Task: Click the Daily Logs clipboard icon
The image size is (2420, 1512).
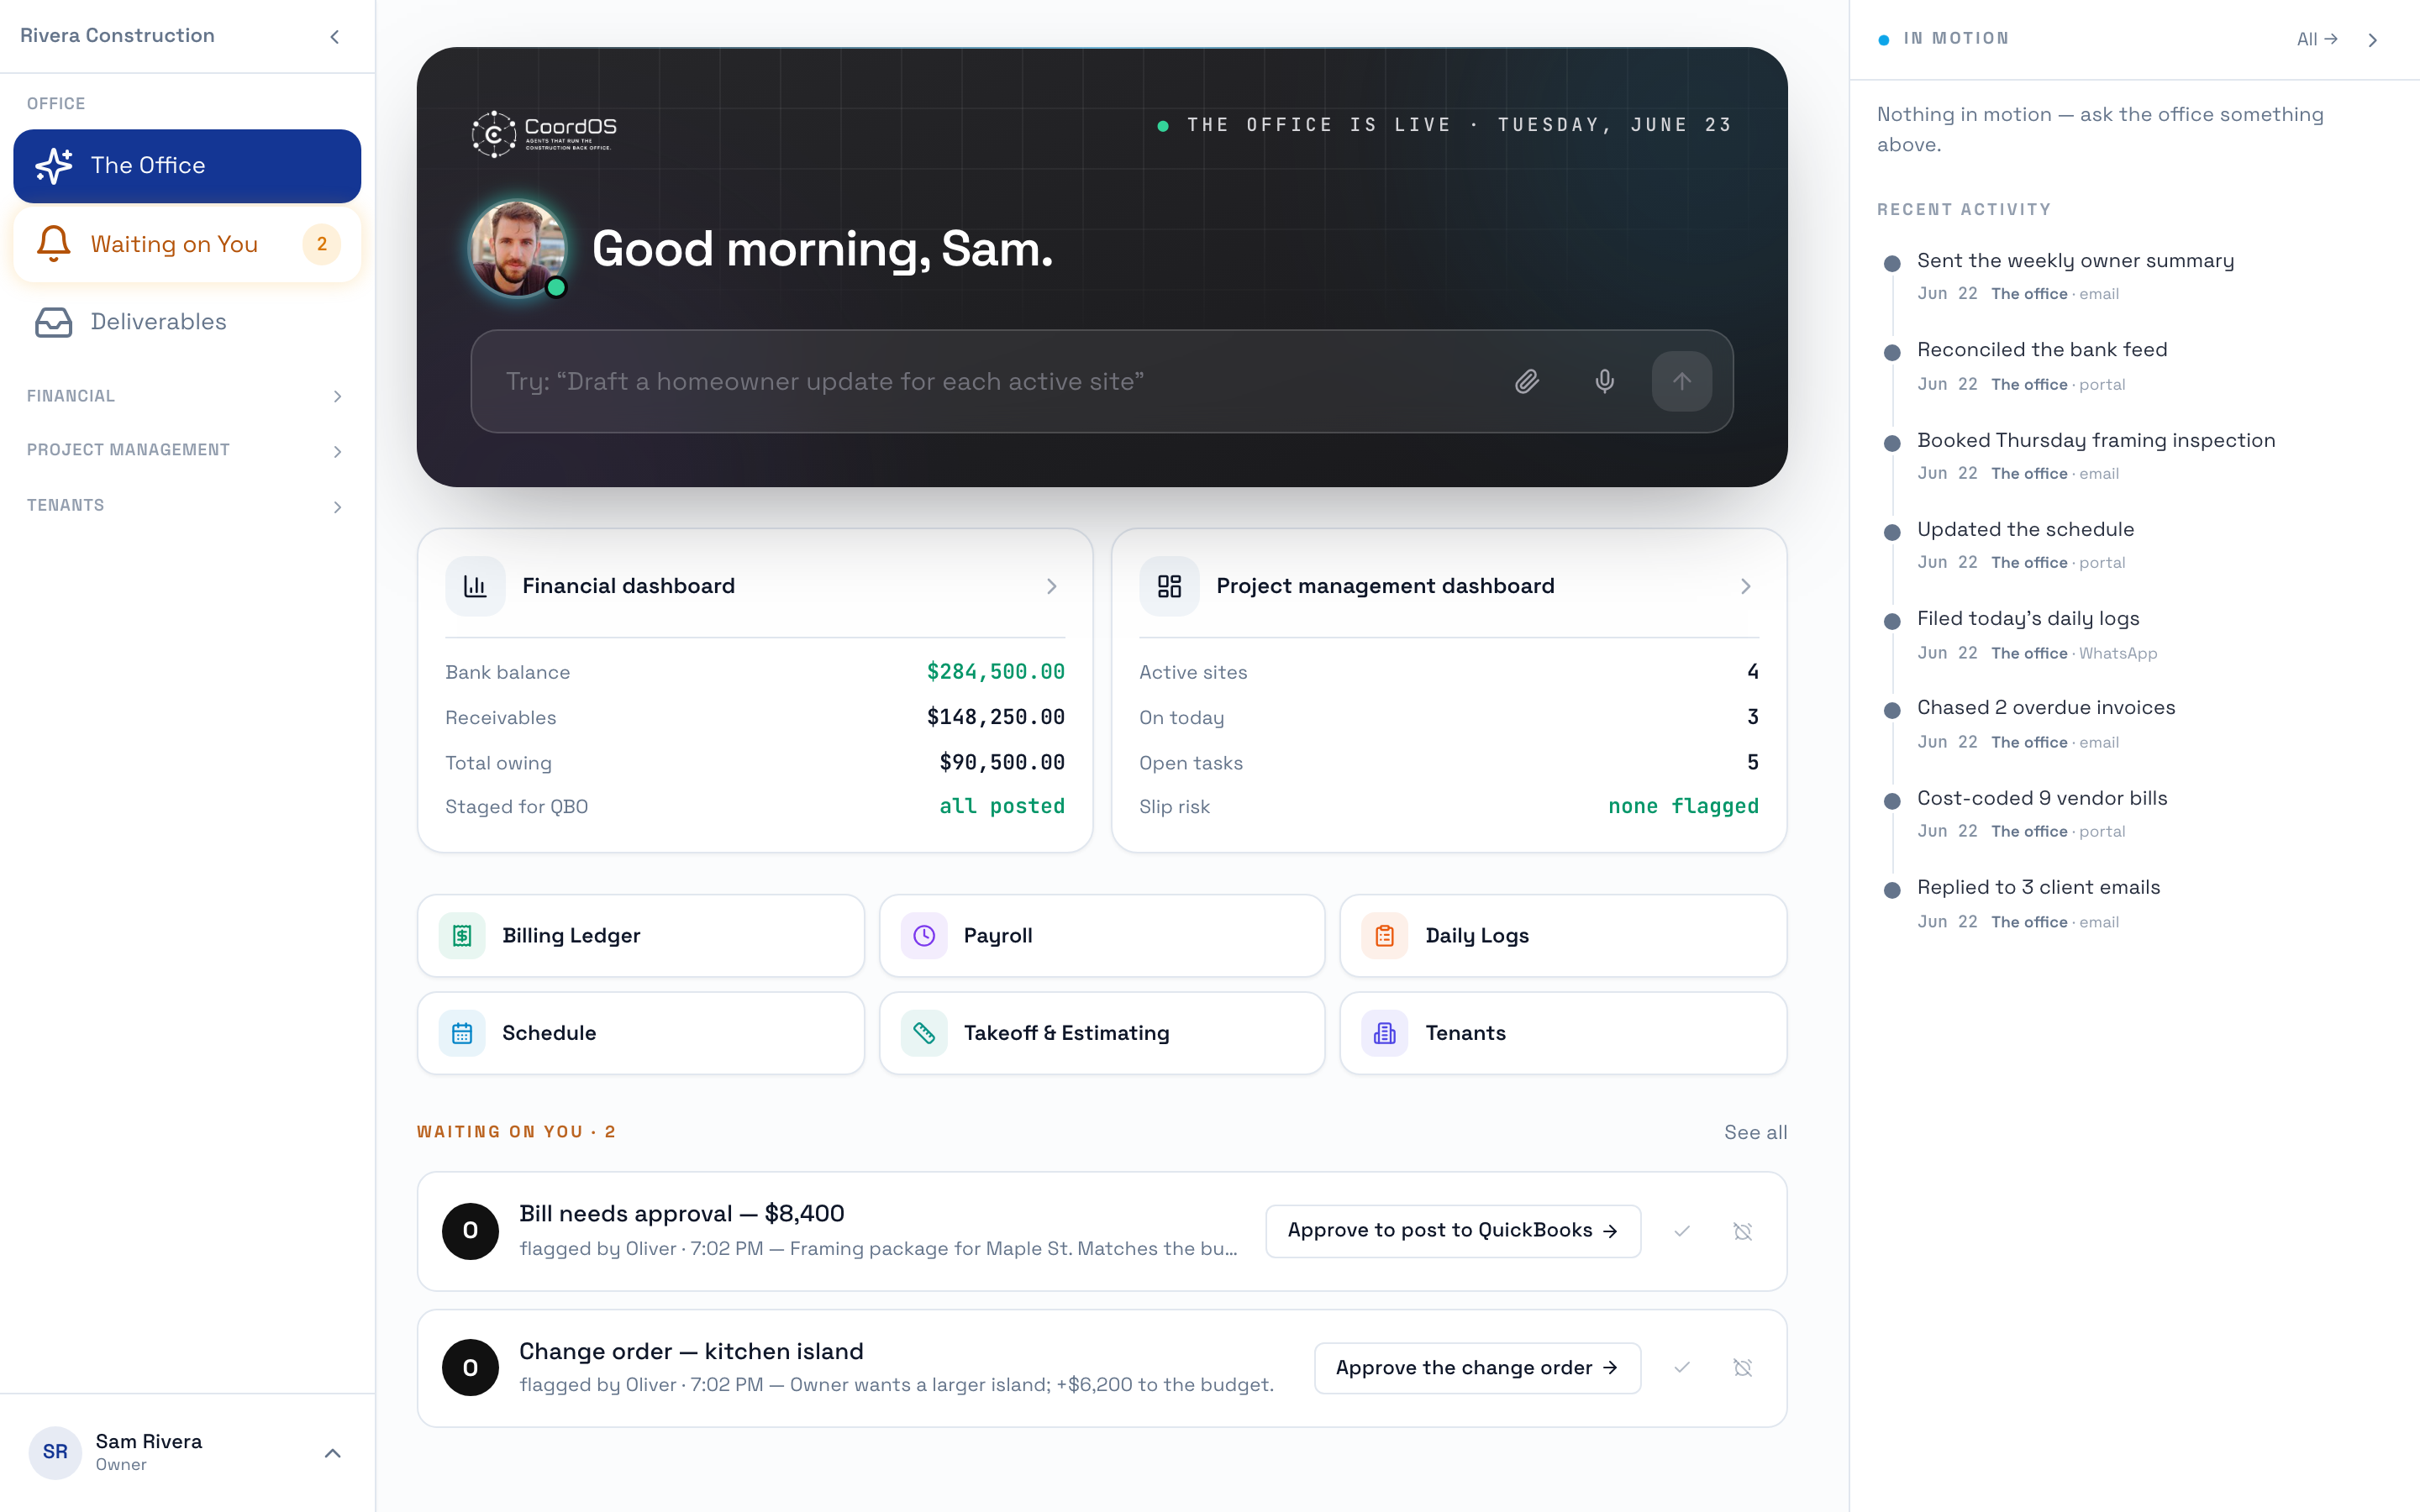Action: point(1385,936)
